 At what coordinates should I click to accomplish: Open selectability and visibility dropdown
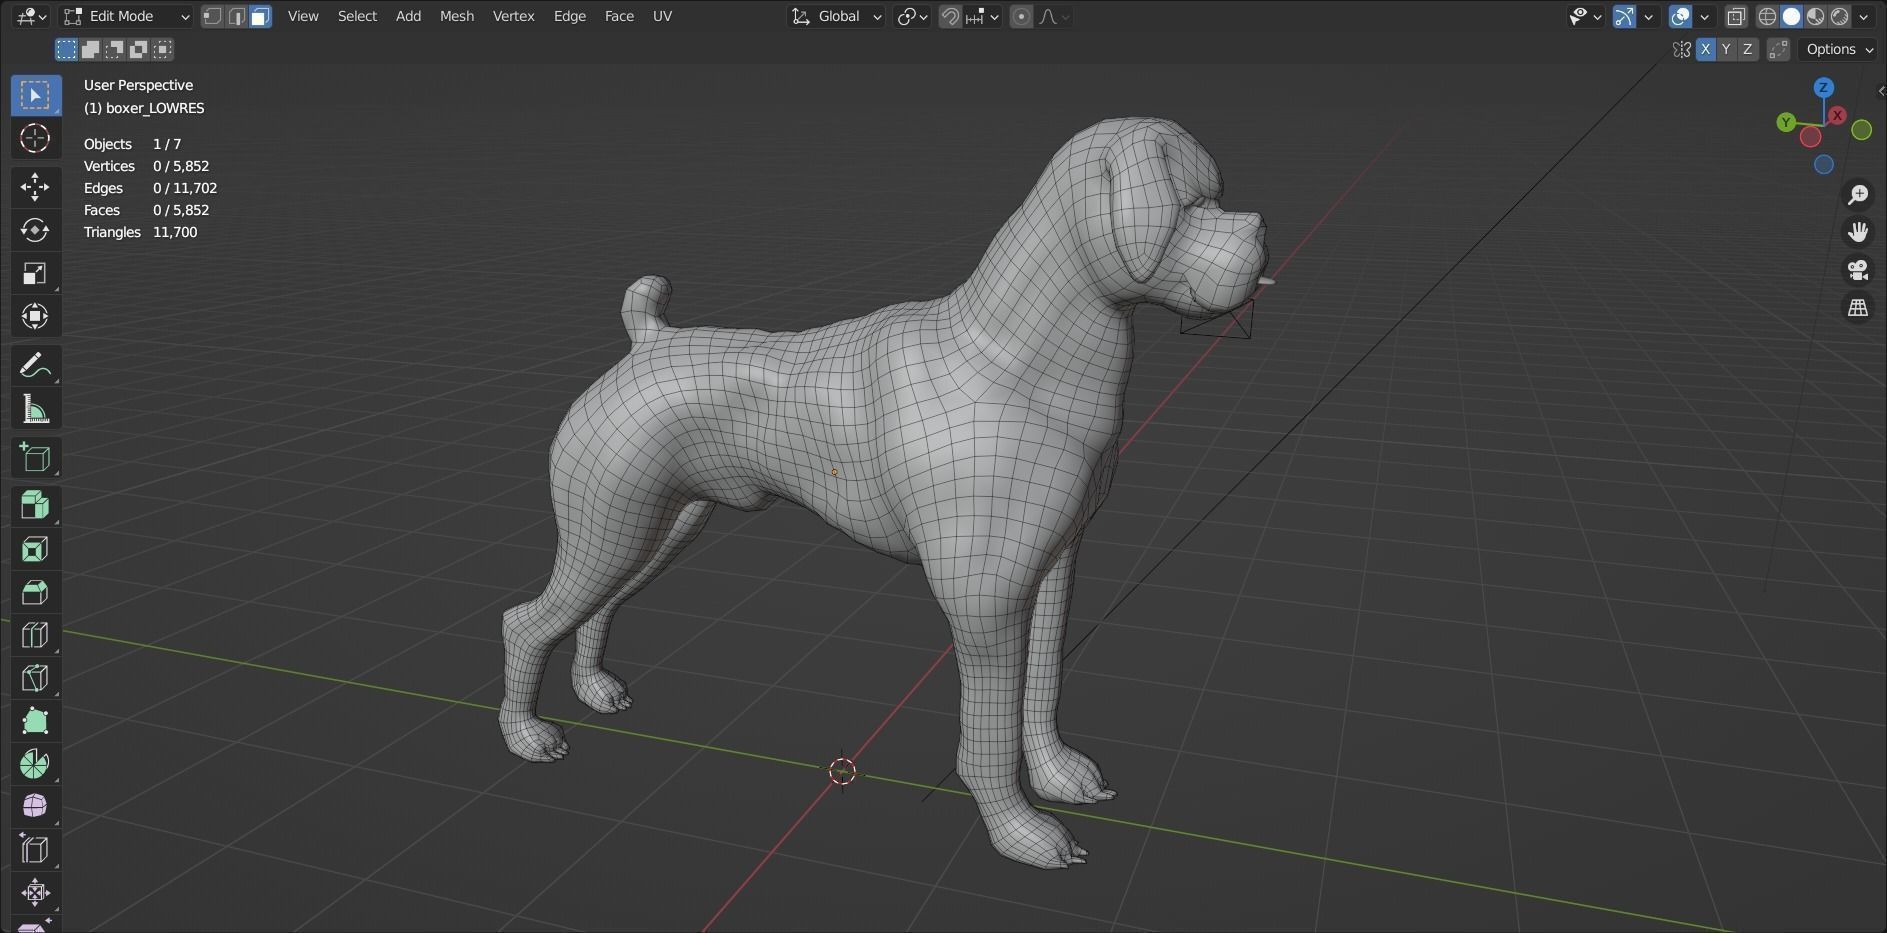coord(1585,16)
